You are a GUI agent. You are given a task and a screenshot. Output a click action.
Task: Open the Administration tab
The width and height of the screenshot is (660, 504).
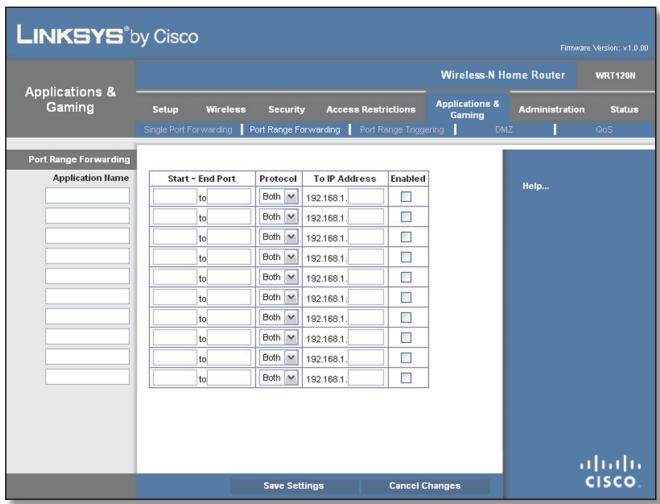pos(551,109)
